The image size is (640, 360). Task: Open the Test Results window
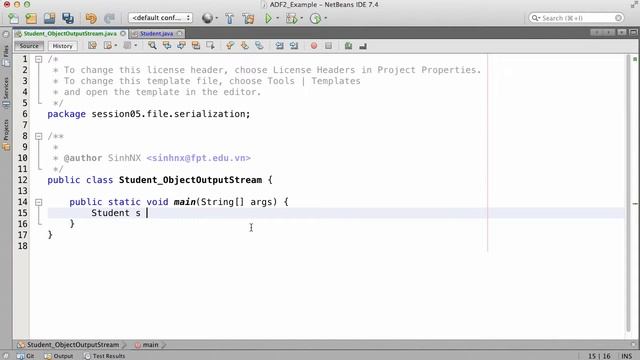tap(104, 356)
